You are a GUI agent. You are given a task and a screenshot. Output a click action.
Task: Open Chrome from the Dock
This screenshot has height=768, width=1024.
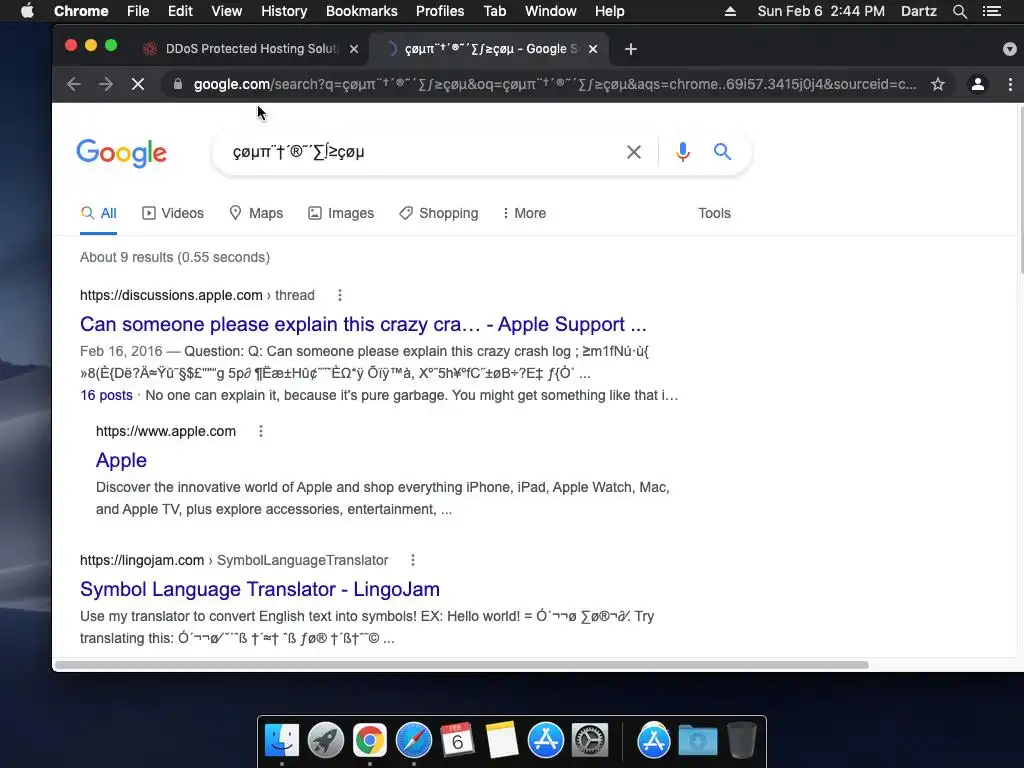370,741
